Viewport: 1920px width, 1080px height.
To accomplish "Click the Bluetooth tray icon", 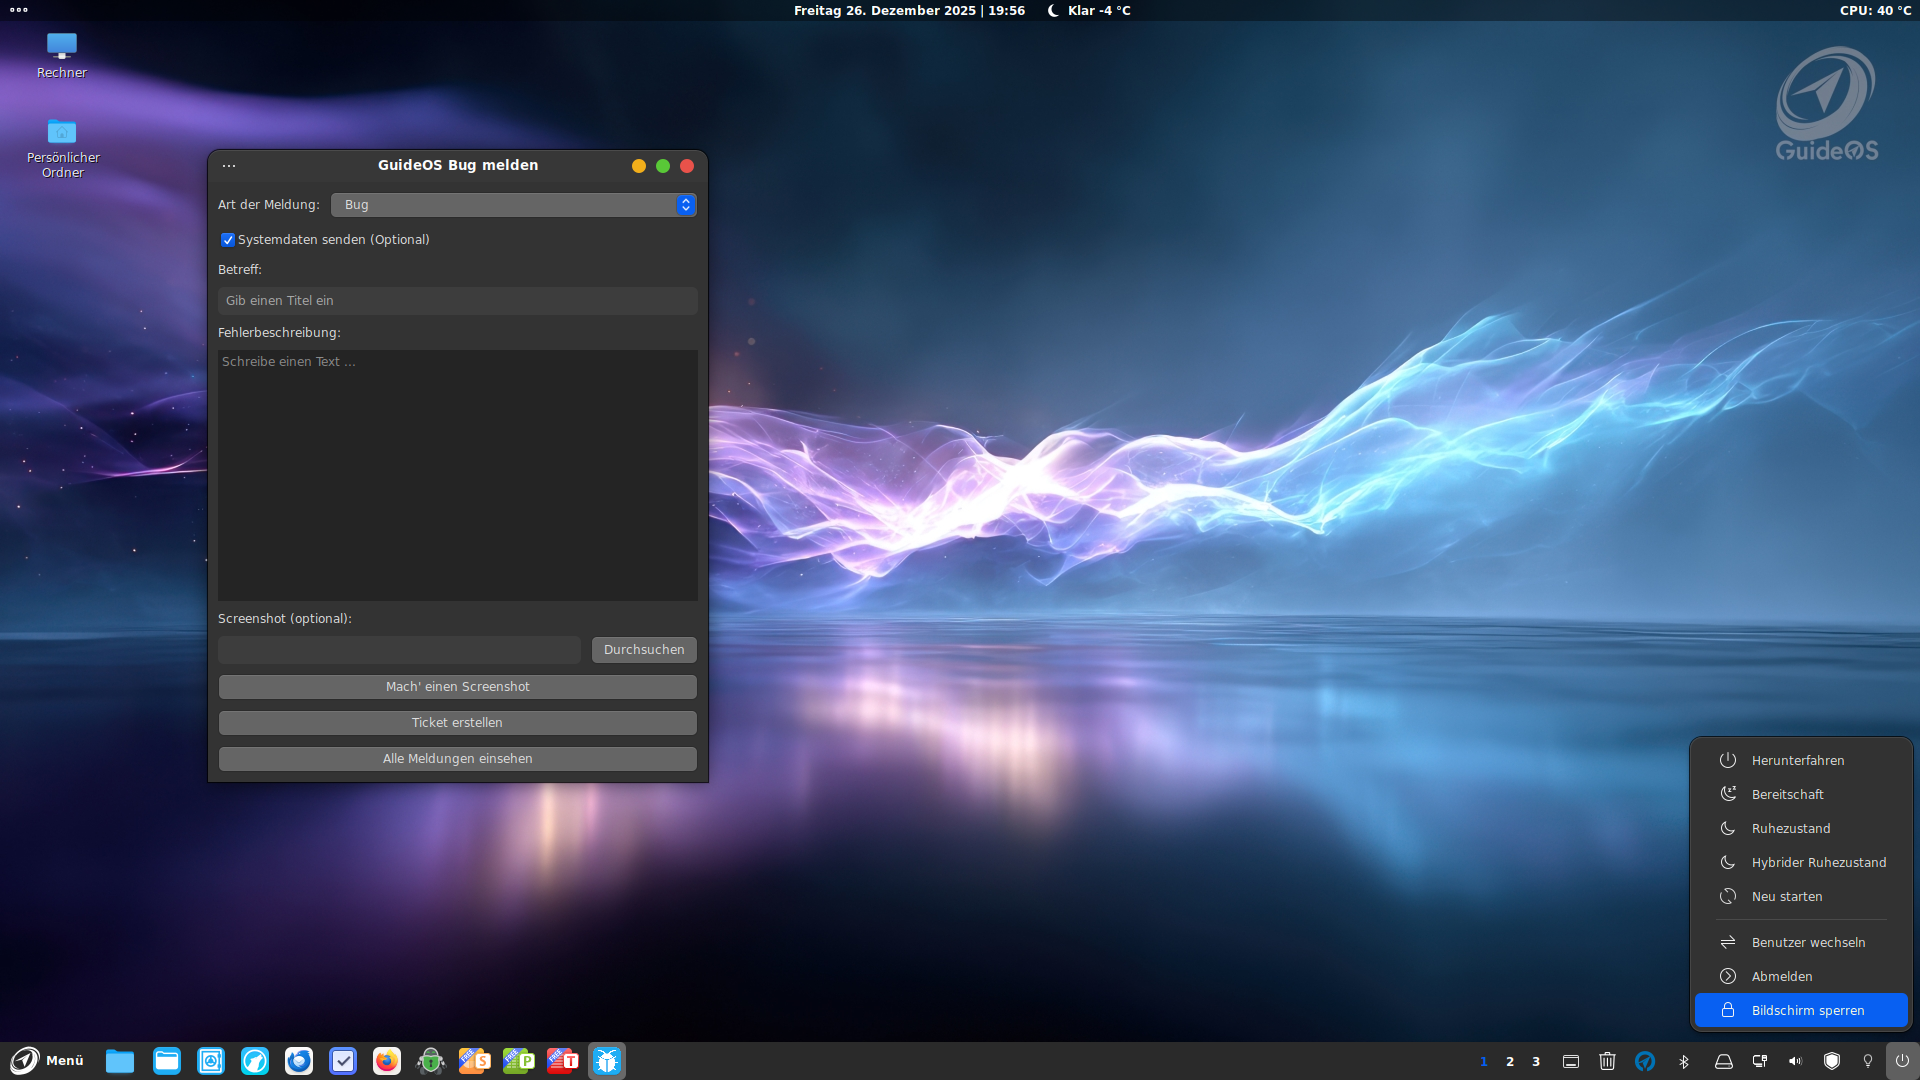I will click(x=1684, y=1061).
